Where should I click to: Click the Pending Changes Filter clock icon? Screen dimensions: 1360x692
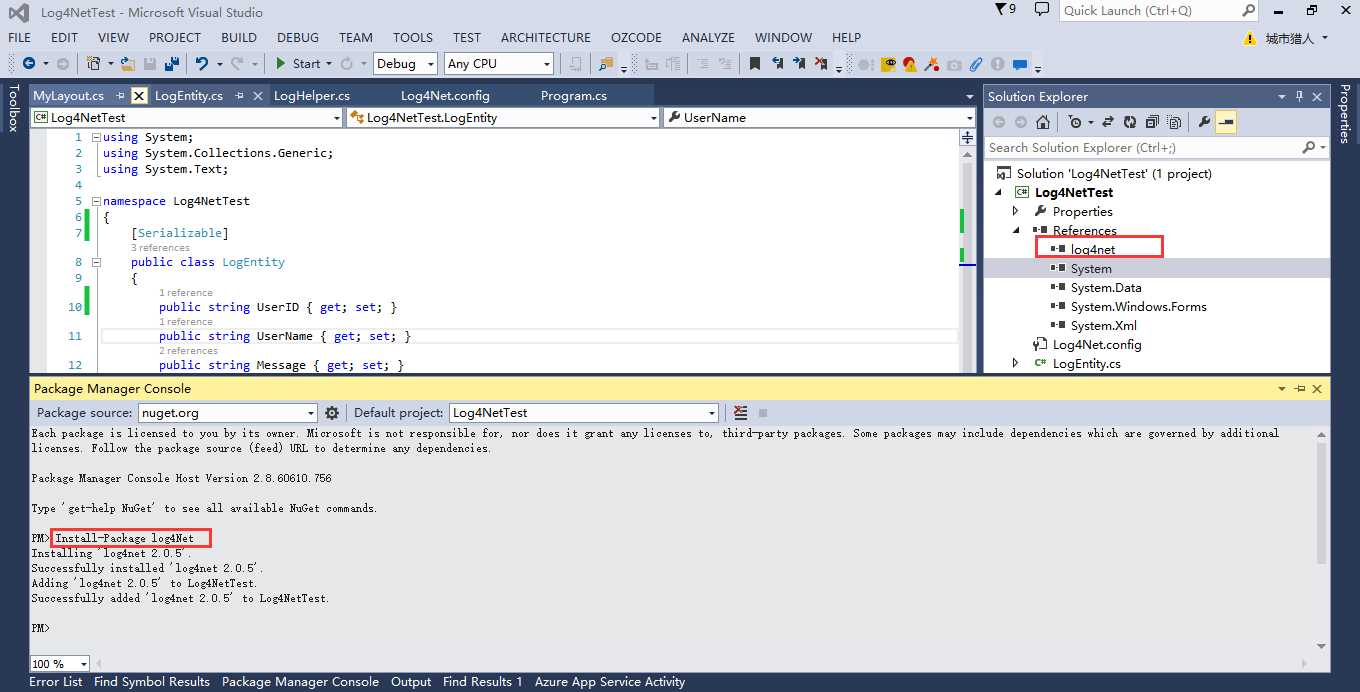[x=1075, y=122]
